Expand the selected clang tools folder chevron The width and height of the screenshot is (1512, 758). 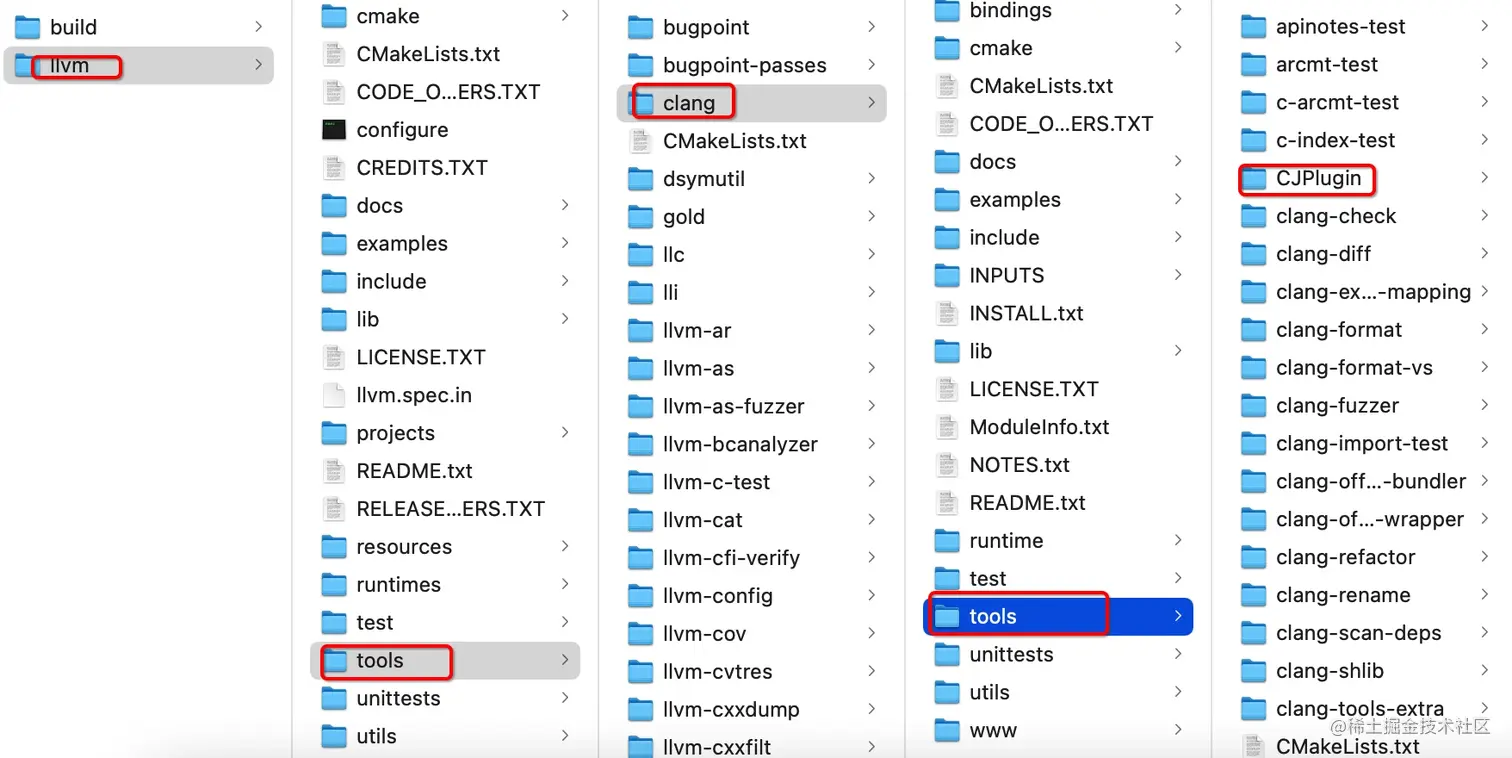[1178, 616]
